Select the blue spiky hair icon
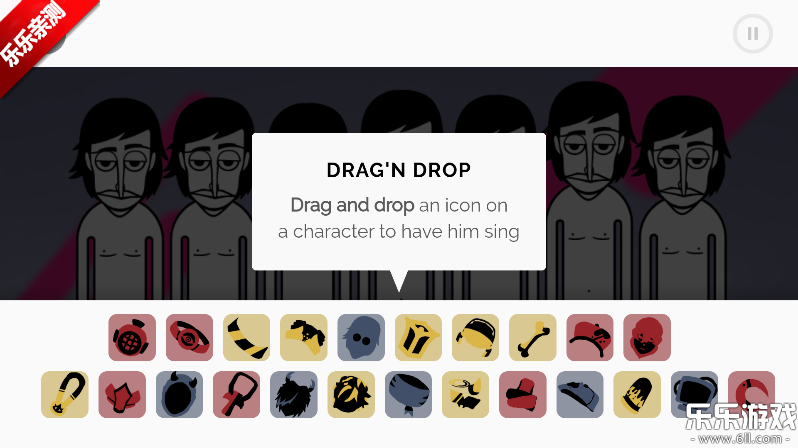Image resolution: width=798 pixels, height=448 pixels. (294, 395)
